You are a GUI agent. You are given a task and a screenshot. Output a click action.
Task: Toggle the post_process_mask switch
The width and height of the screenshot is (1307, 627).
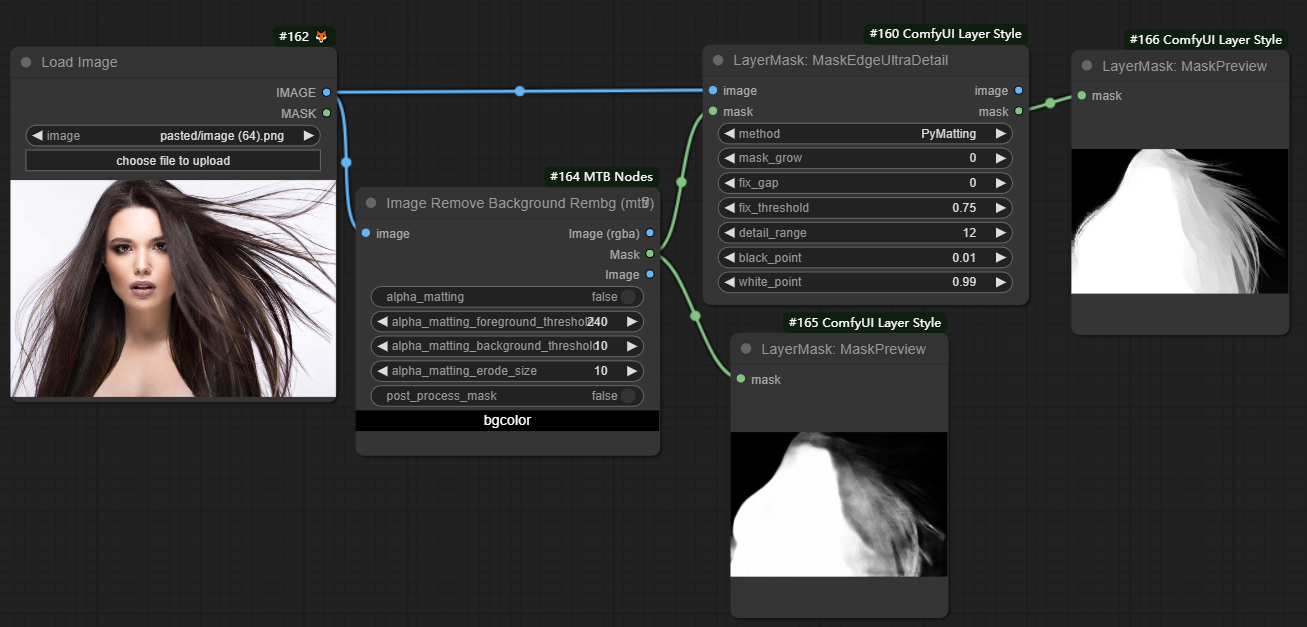[628, 396]
